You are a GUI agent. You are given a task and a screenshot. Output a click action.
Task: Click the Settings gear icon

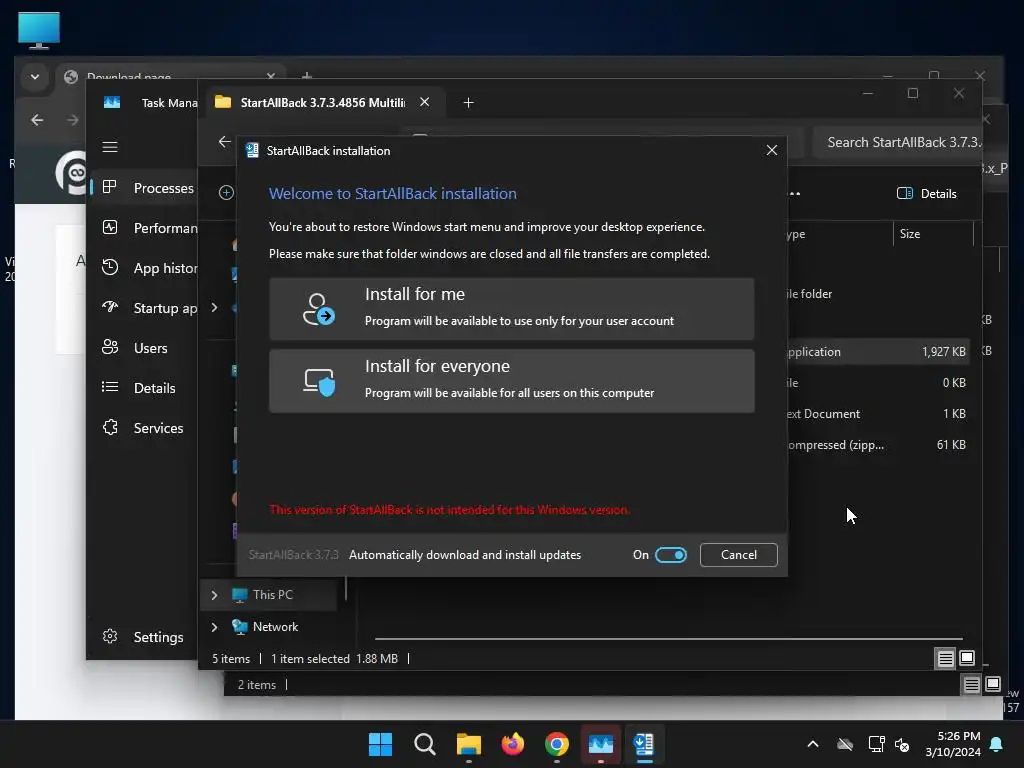[x=110, y=636]
